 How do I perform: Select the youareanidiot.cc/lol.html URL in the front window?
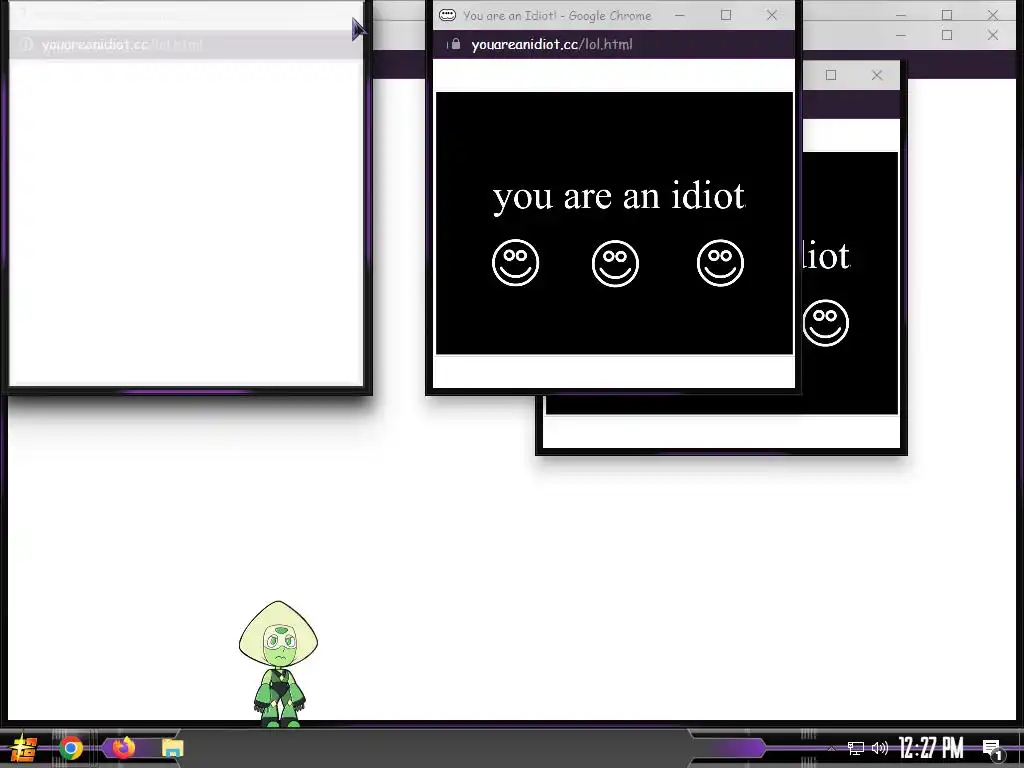(552, 44)
